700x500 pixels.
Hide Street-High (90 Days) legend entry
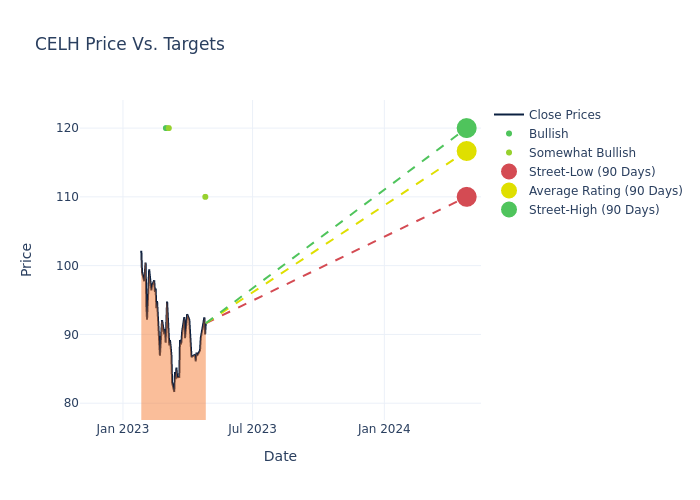point(593,210)
